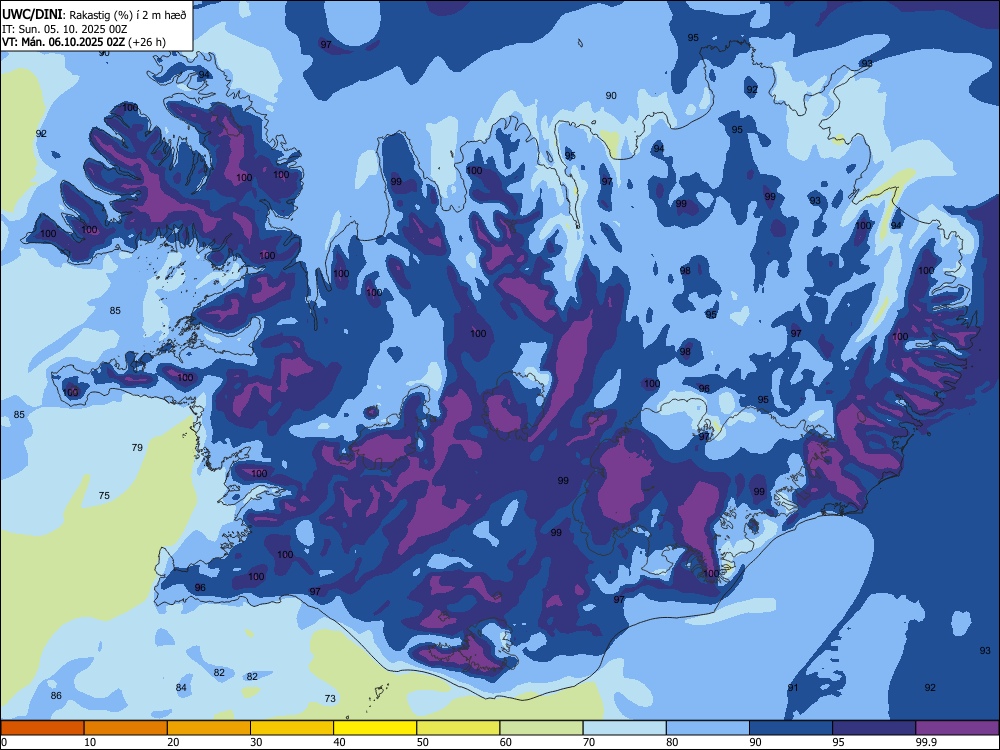
Task: Select the 75 humidity value on the map
Action: click(x=104, y=496)
